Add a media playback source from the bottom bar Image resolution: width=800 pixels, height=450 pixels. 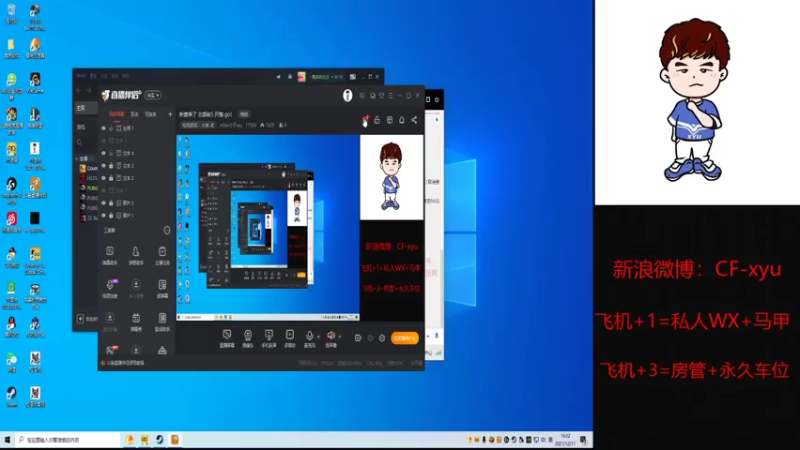coord(290,338)
